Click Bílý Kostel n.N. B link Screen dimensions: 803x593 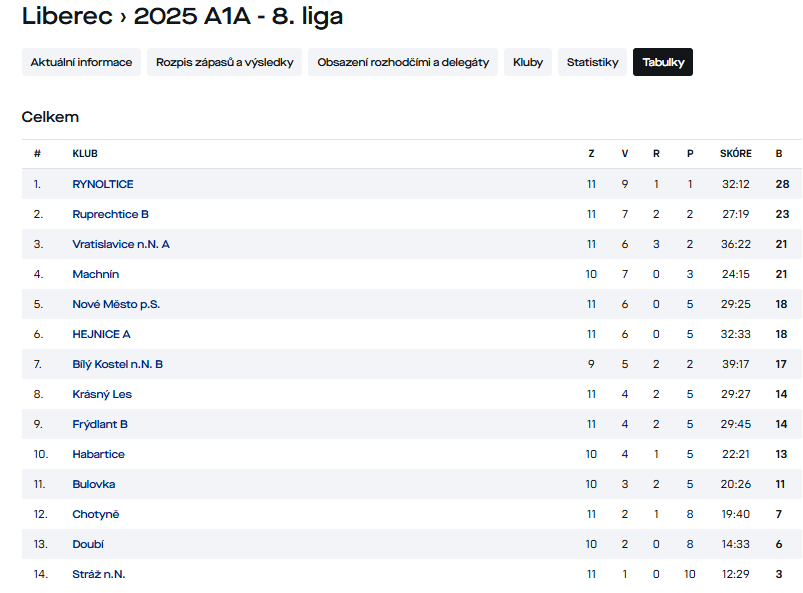click(117, 364)
